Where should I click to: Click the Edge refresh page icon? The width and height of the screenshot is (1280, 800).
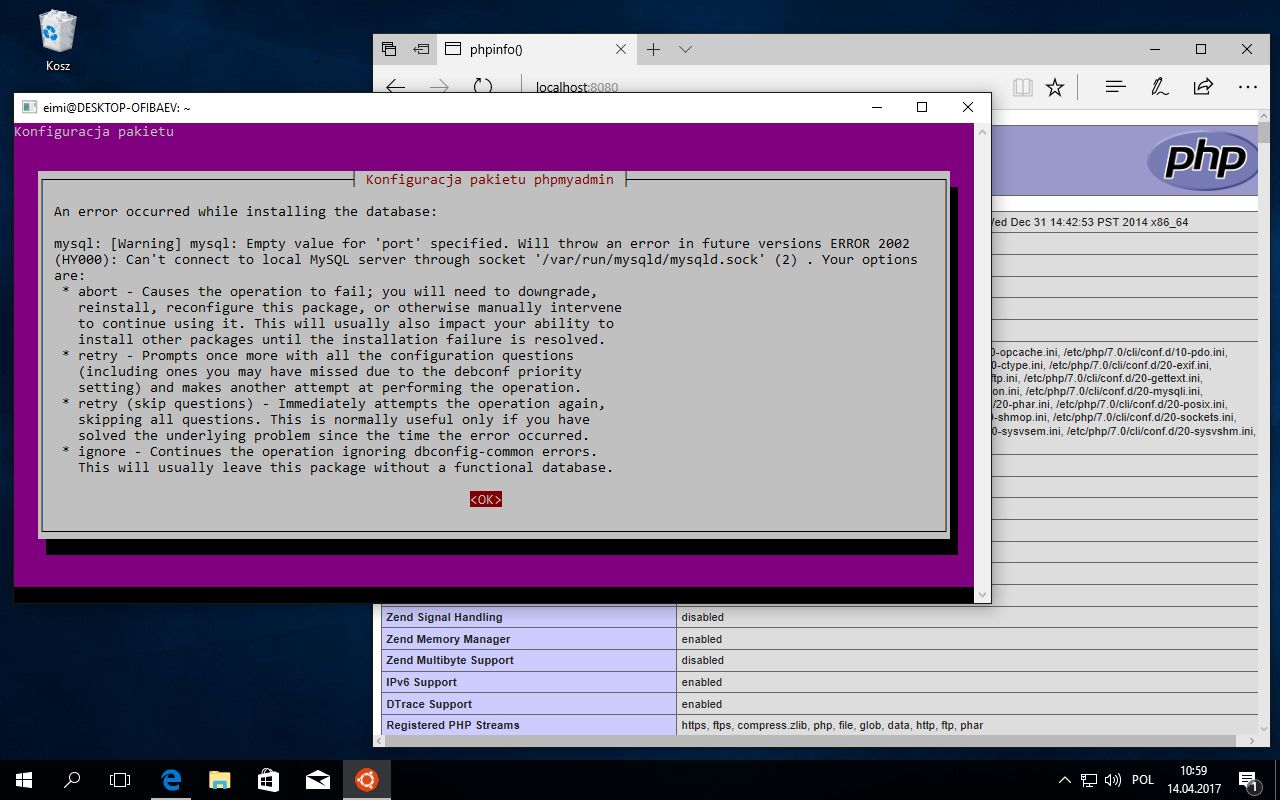[x=483, y=87]
